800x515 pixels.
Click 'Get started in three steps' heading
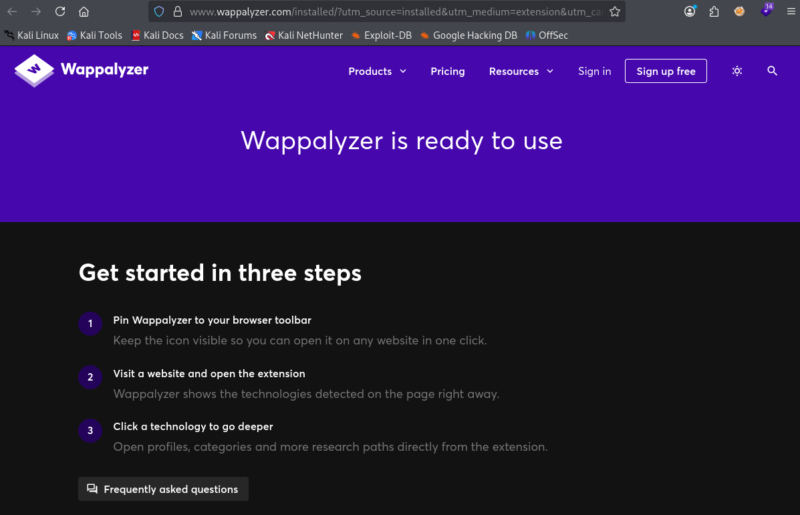[x=220, y=273]
